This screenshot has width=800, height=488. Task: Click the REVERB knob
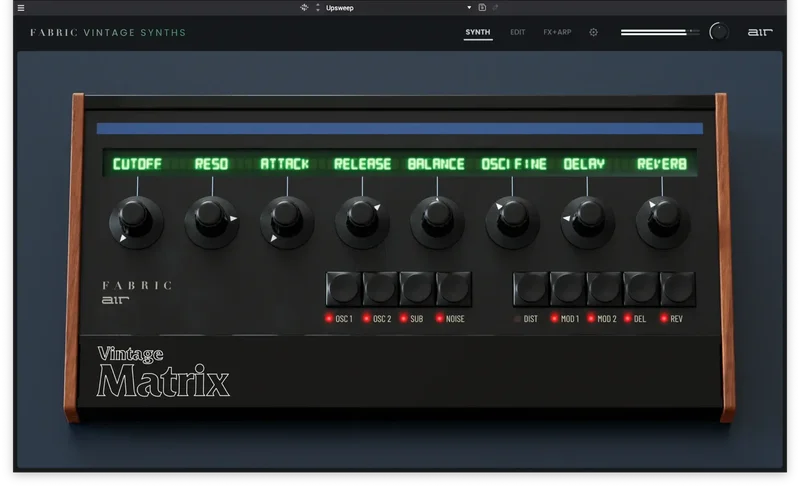coord(662,222)
